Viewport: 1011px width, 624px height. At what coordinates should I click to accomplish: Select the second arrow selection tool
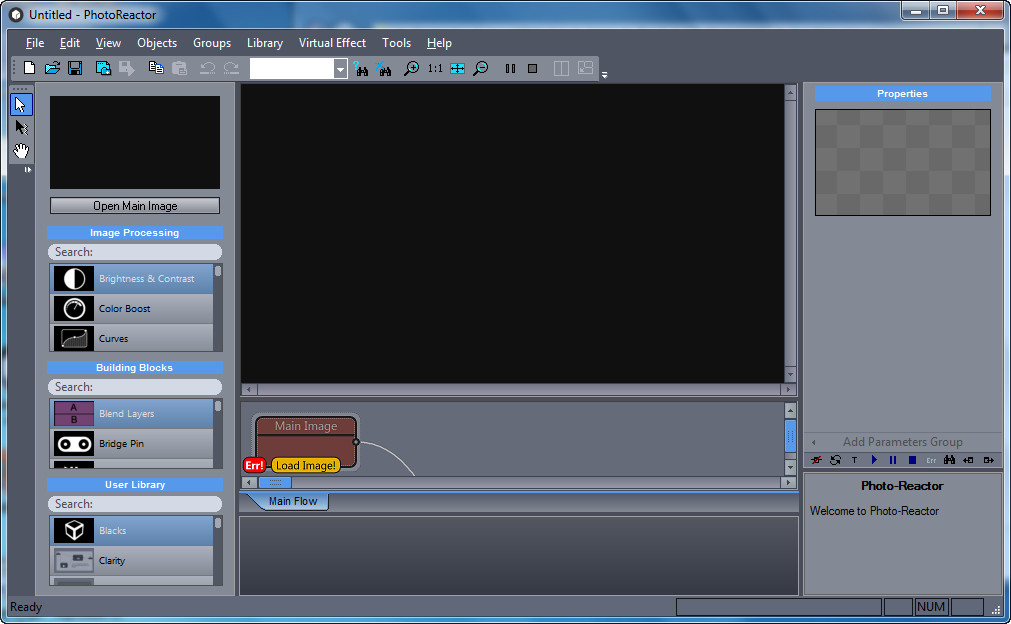click(x=21, y=127)
